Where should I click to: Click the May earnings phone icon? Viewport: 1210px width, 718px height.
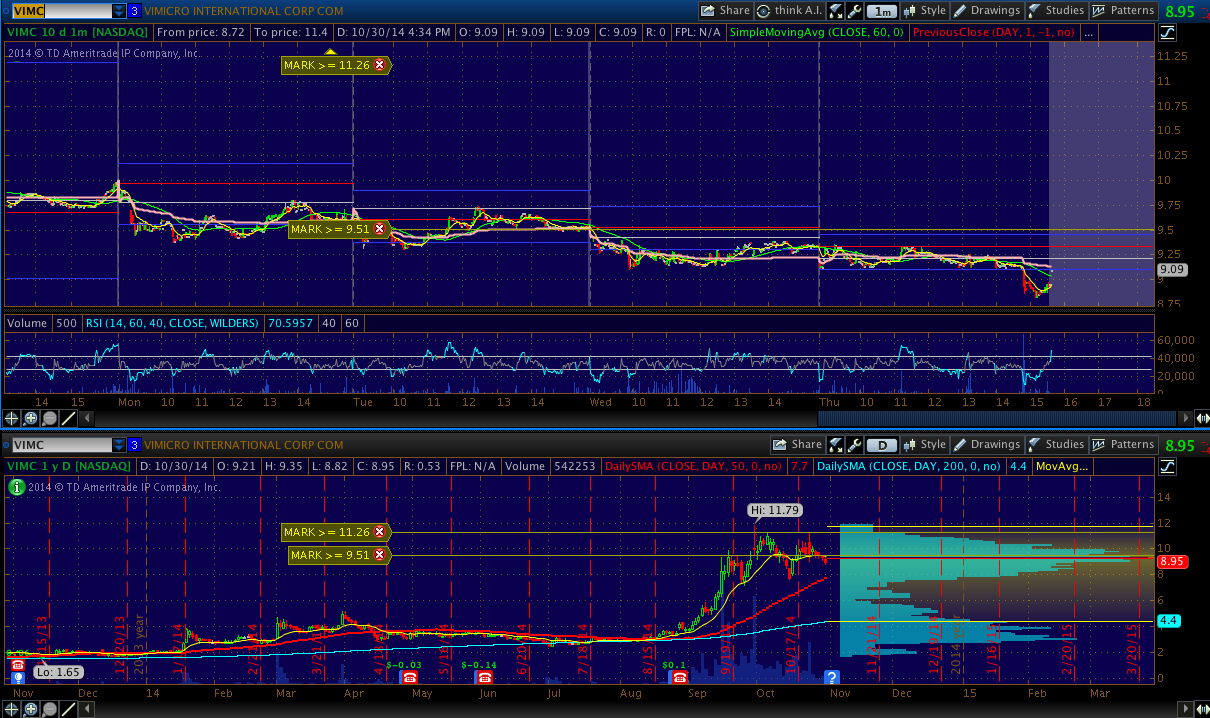tap(408, 677)
